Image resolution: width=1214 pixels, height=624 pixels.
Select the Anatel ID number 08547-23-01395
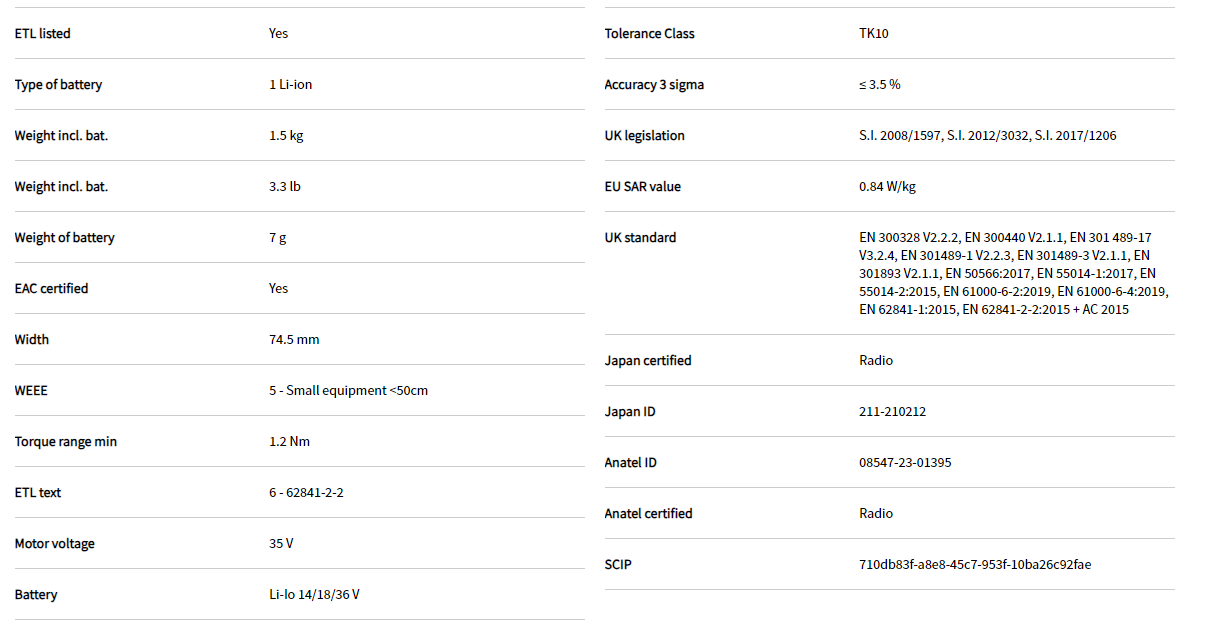click(904, 462)
